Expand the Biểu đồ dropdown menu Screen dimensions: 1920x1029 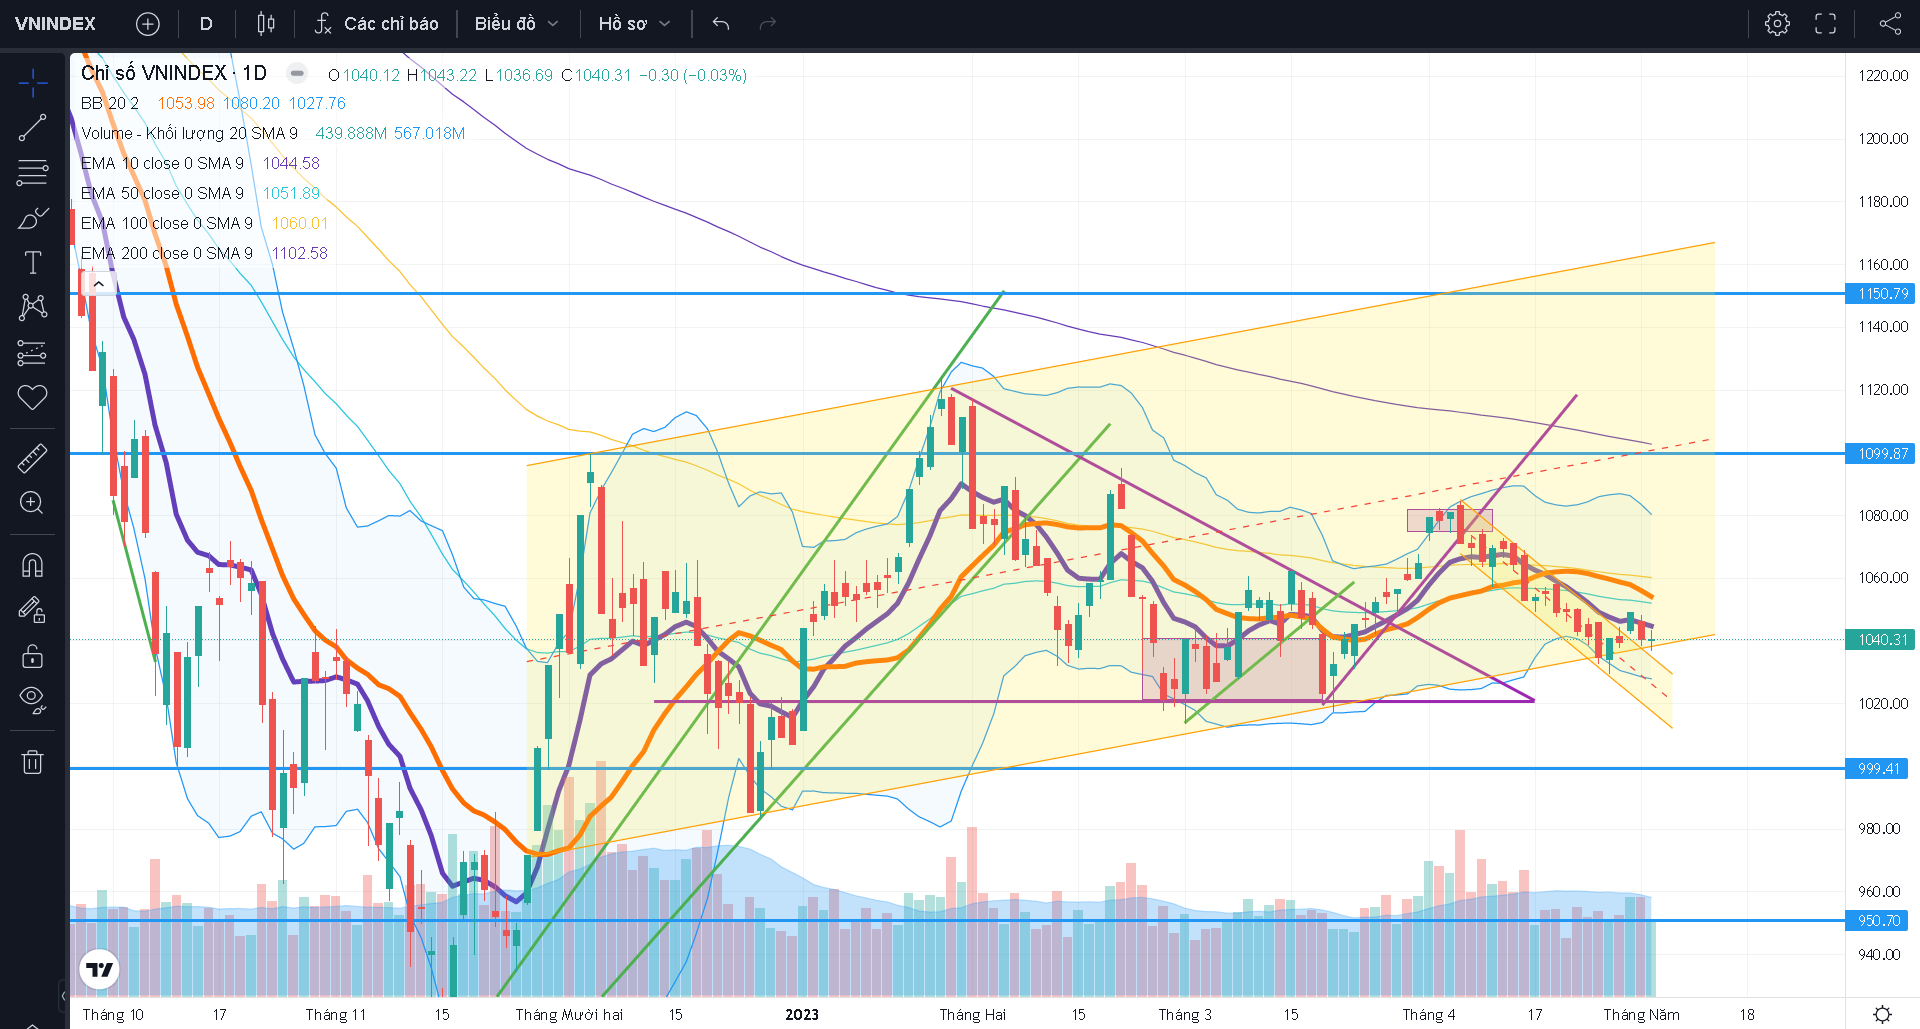(x=516, y=24)
